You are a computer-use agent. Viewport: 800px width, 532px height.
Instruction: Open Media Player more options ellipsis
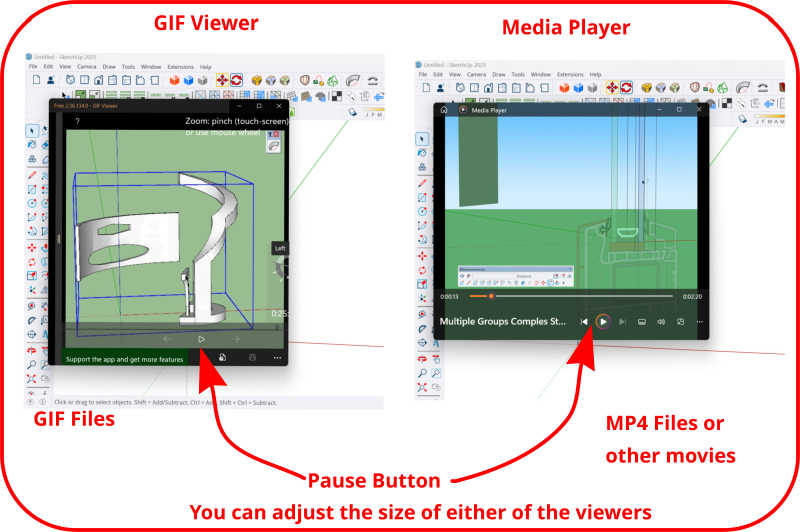699,322
